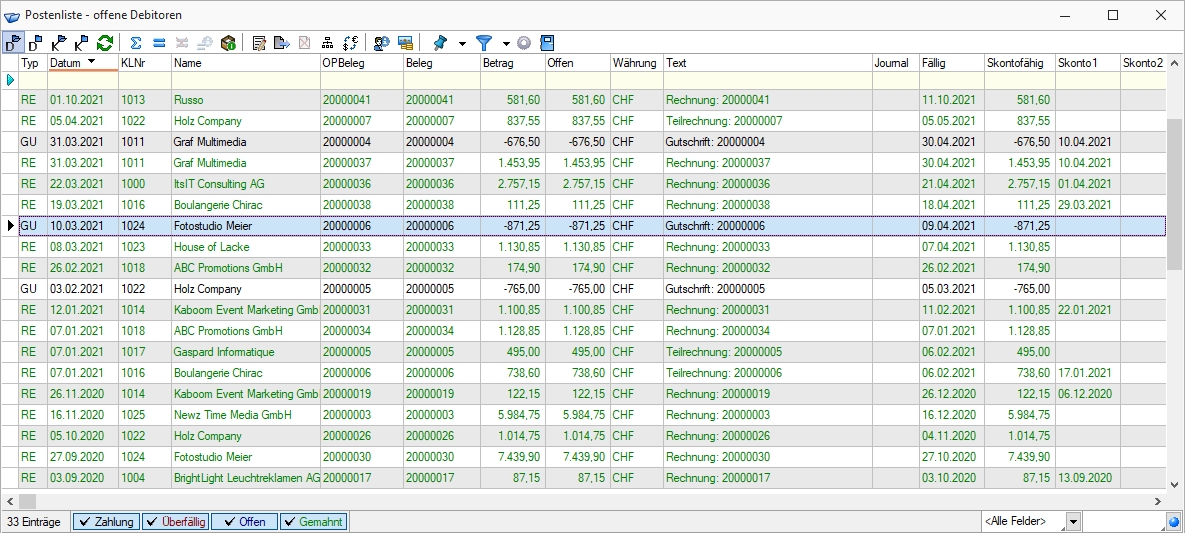Sort by the Name column header
Screen dimensions: 1185x533
coord(246,63)
